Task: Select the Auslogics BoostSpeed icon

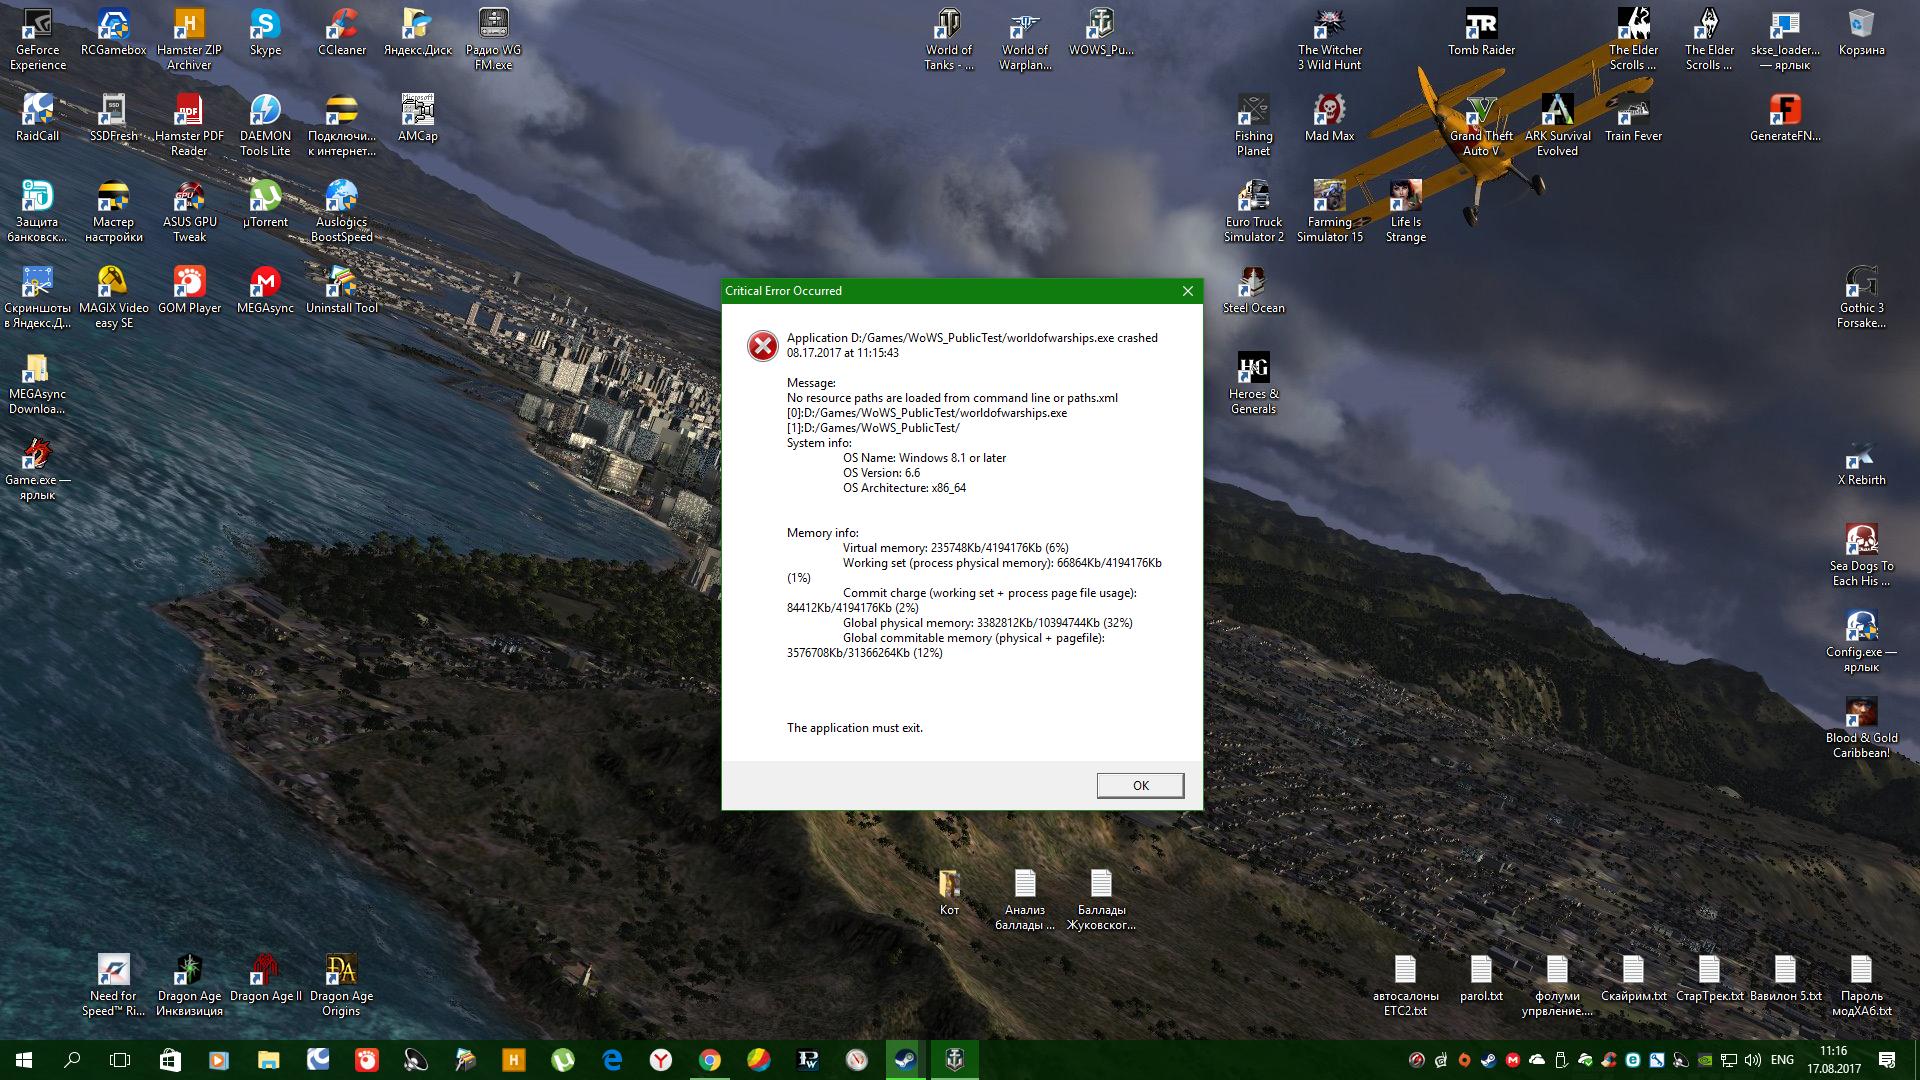Action: coord(342,212)
